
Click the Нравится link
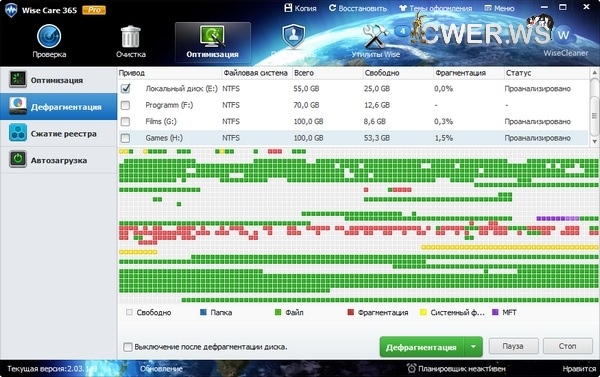(579, 369)
